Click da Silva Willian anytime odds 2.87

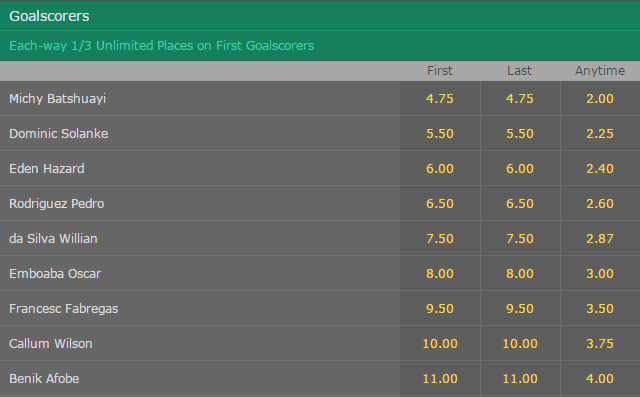point(600,239)
